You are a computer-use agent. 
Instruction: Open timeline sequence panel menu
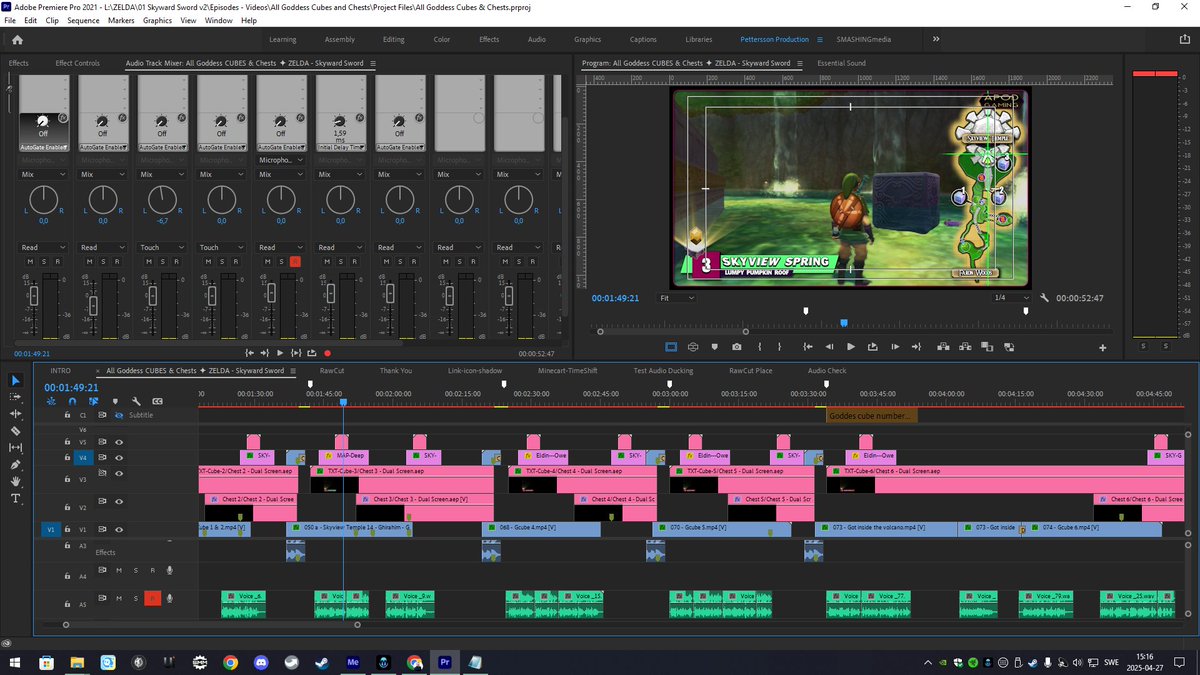[x=291, y=370]
